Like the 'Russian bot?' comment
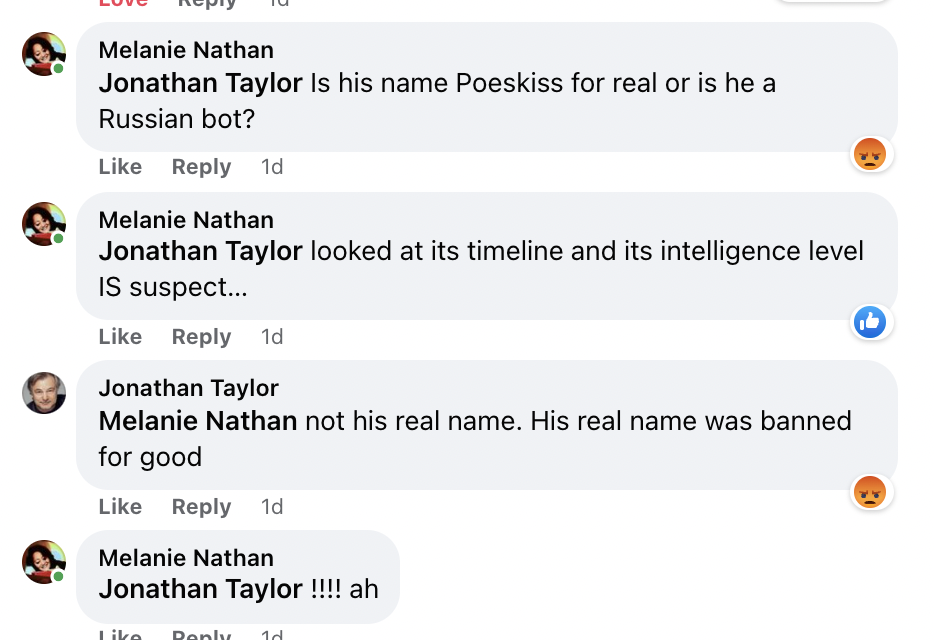934x640 pixels. point(120,167)
